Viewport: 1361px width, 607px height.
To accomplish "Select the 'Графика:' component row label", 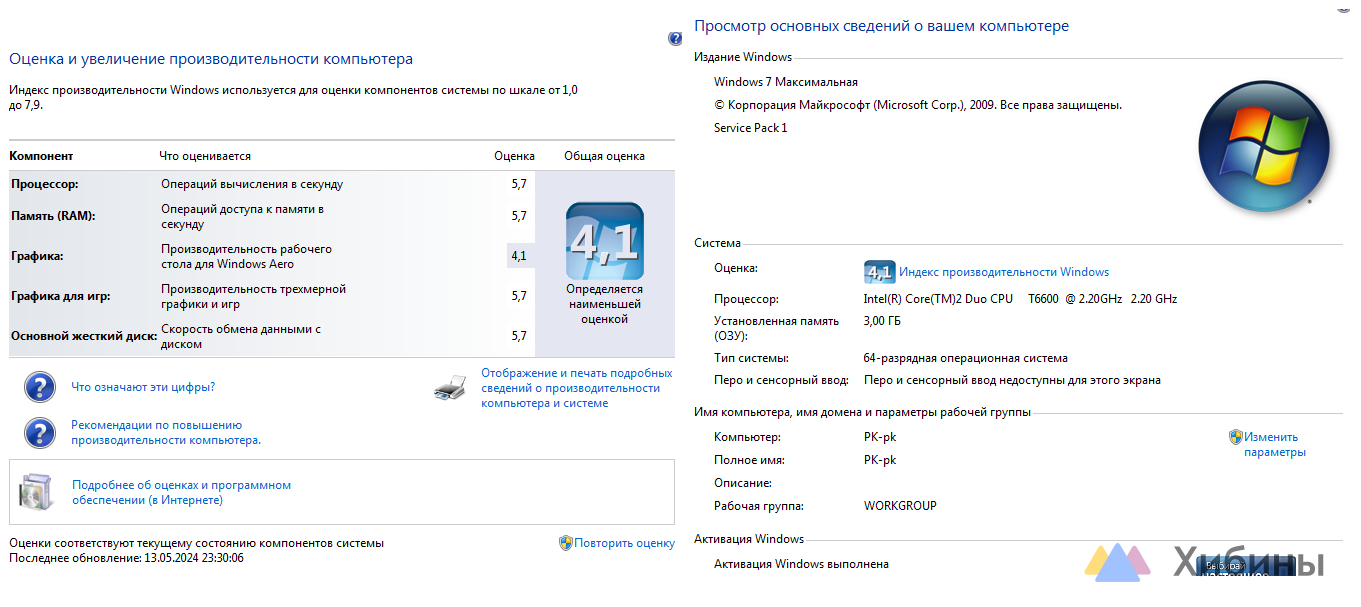I will pyautogui.click(x=37, y=256).
